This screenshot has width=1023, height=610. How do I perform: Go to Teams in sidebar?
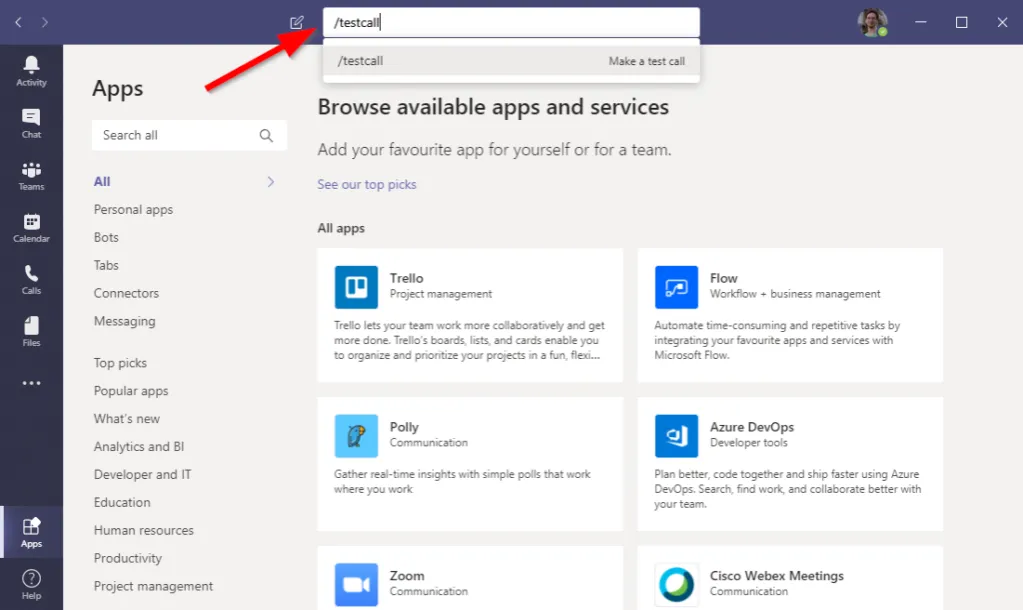click(31, 175)
